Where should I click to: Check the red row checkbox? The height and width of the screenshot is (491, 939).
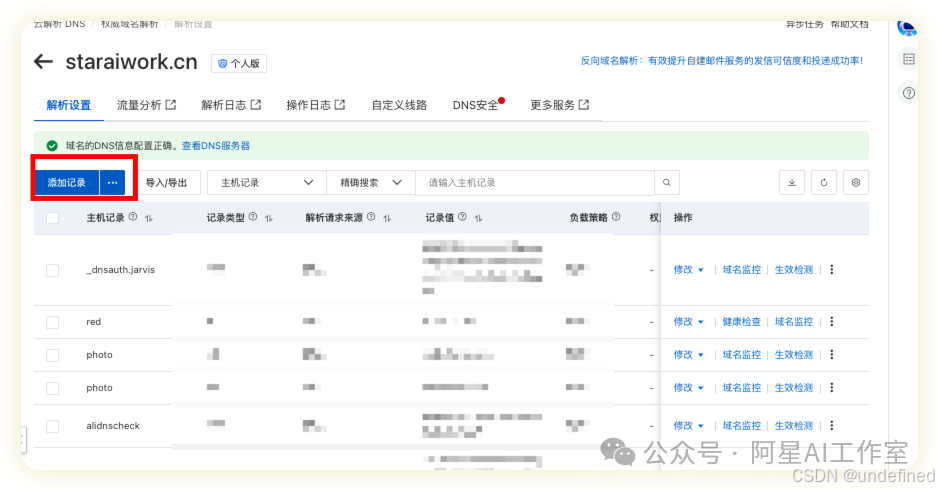coord(53,322)
